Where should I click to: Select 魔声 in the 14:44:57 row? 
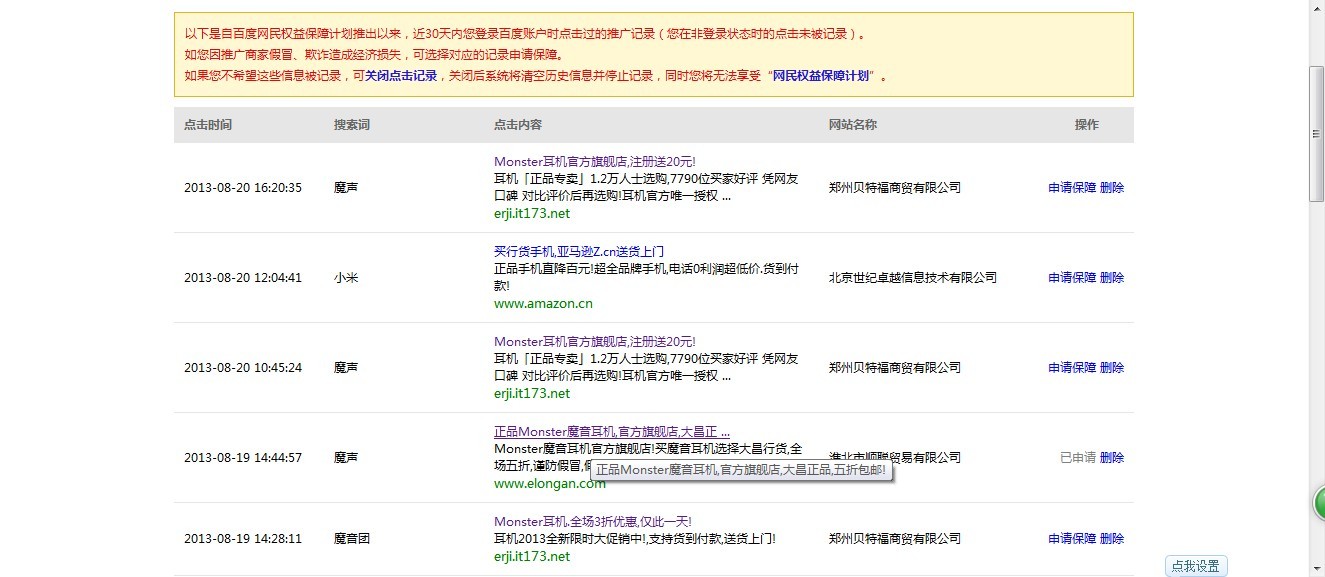click(x=346, y=458)
